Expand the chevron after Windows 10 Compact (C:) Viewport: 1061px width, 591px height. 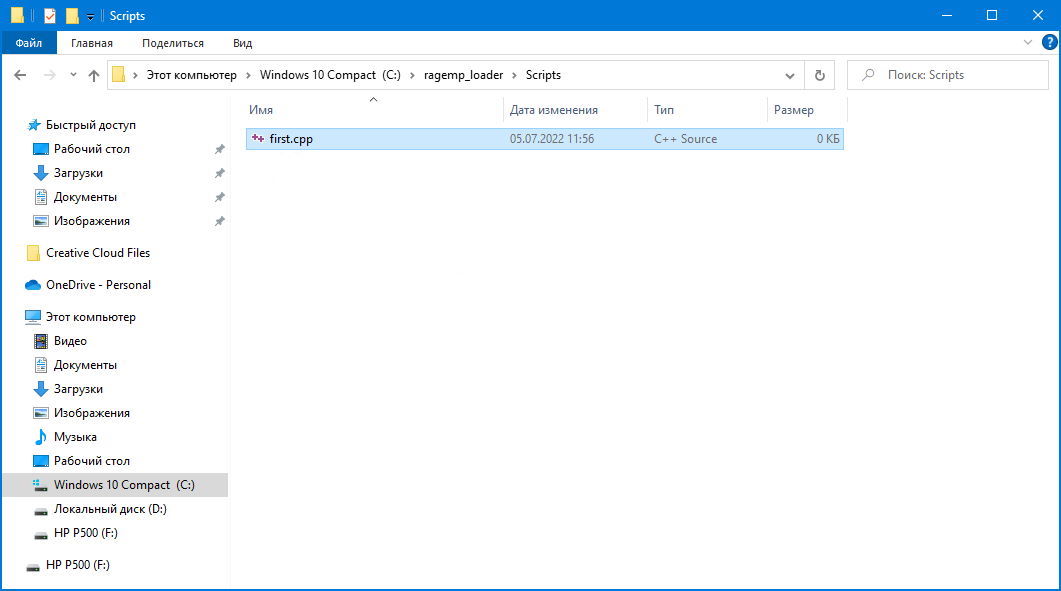[x=412, y=75]
